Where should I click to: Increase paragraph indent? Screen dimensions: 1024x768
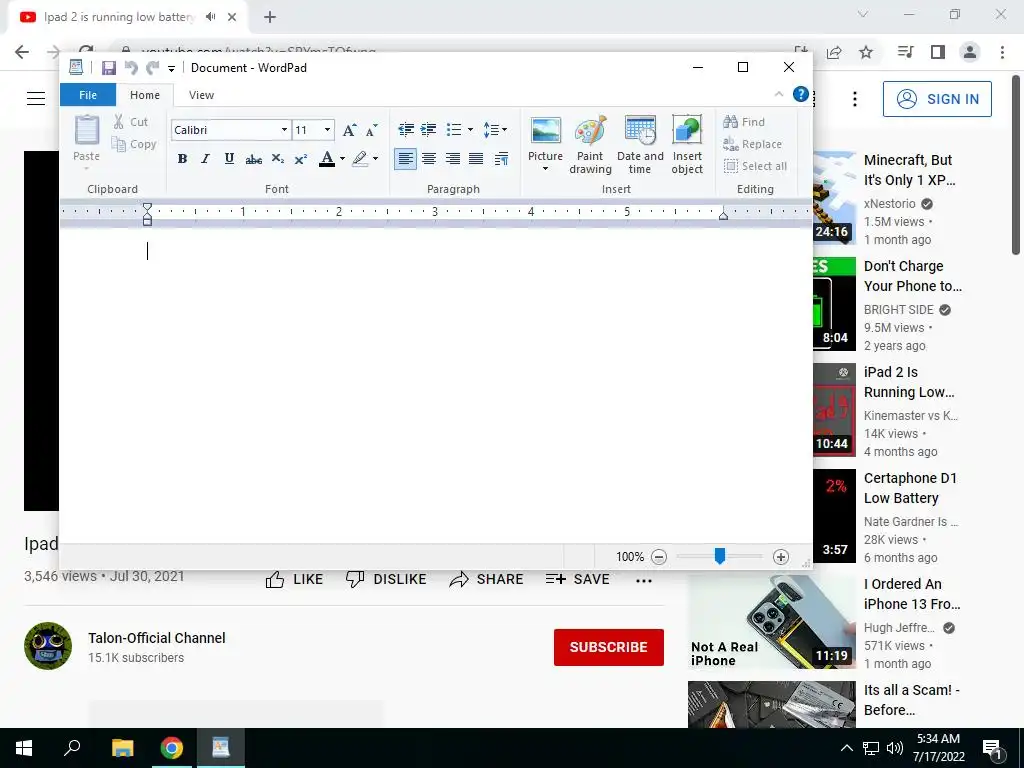428,129
